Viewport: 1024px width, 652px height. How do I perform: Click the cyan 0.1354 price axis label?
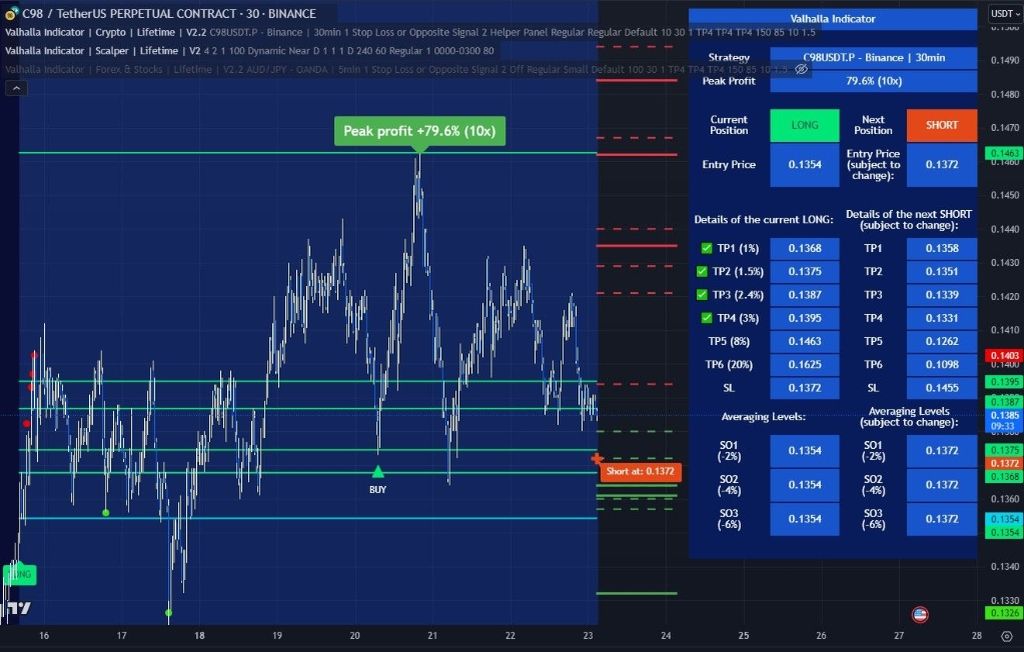1004,519
